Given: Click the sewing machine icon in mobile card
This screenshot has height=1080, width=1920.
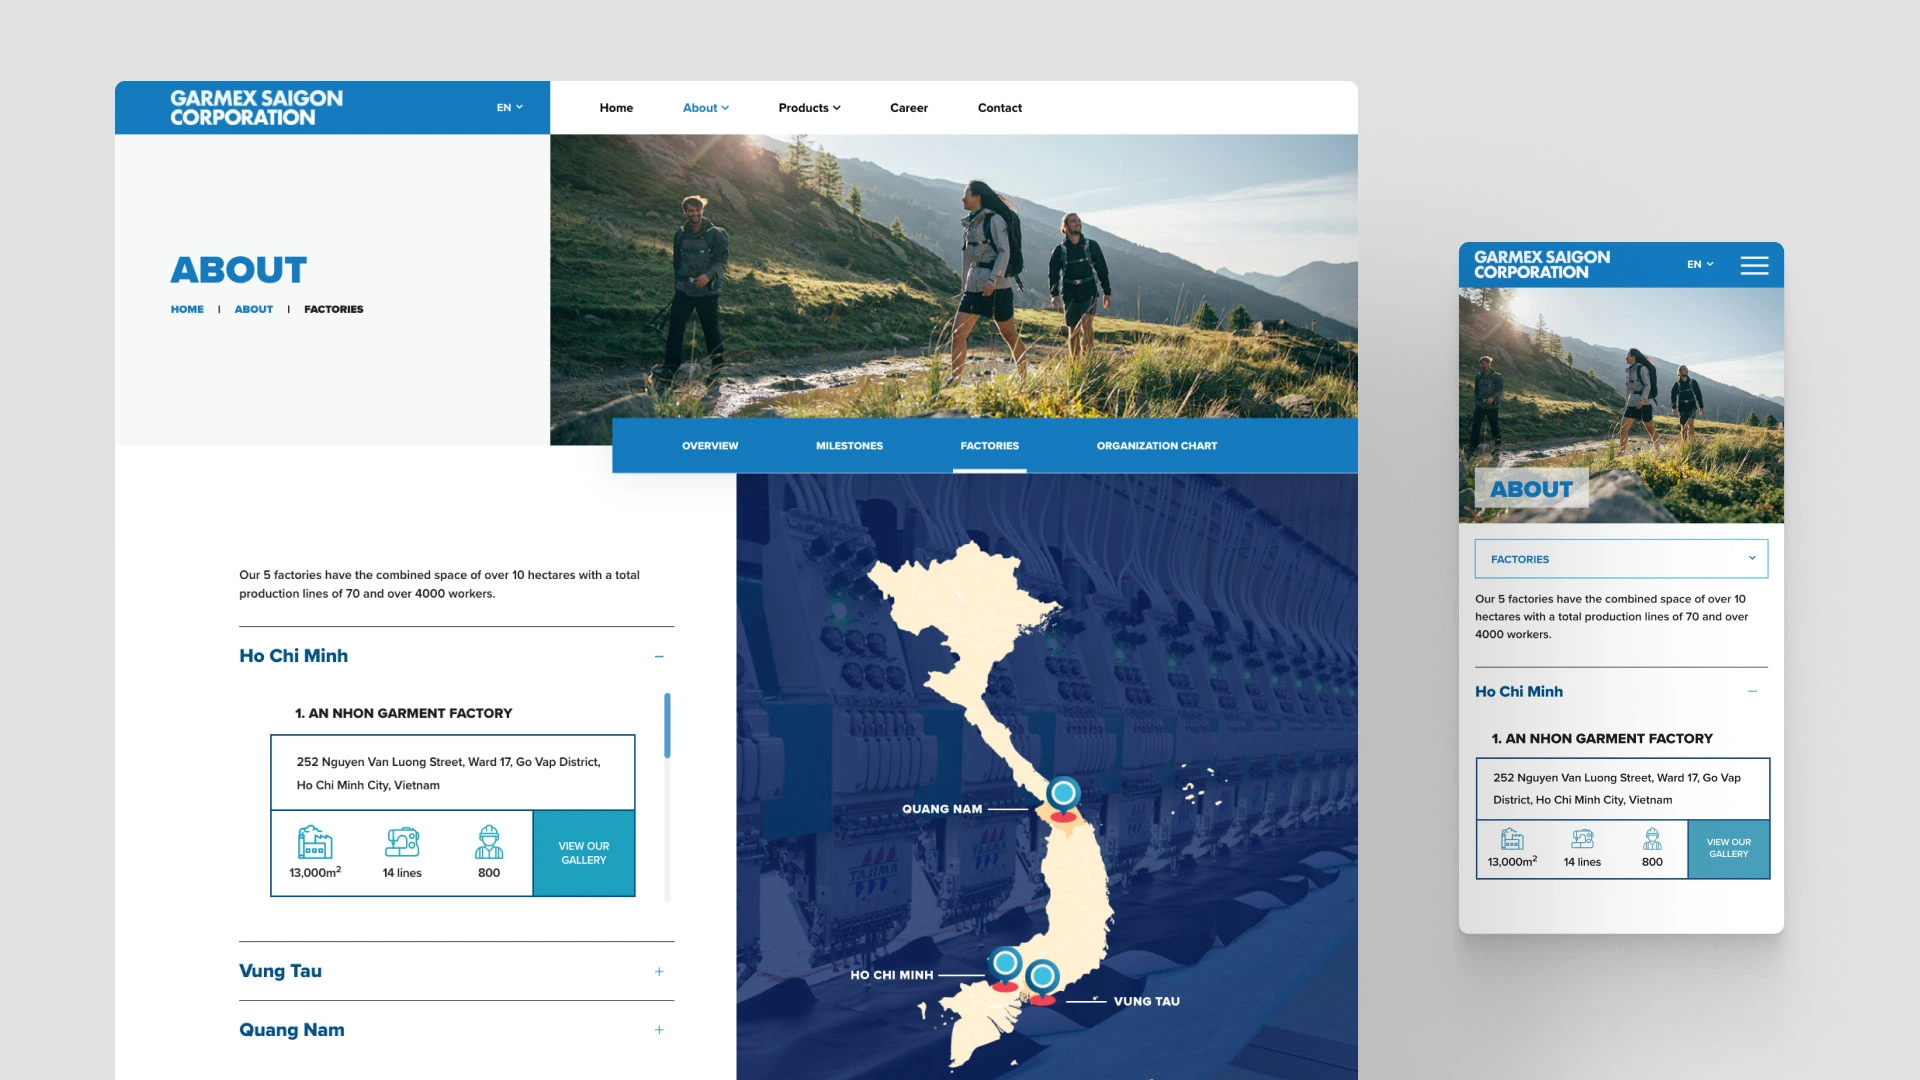Looking at the screenshot, I should pos(1582,839).
